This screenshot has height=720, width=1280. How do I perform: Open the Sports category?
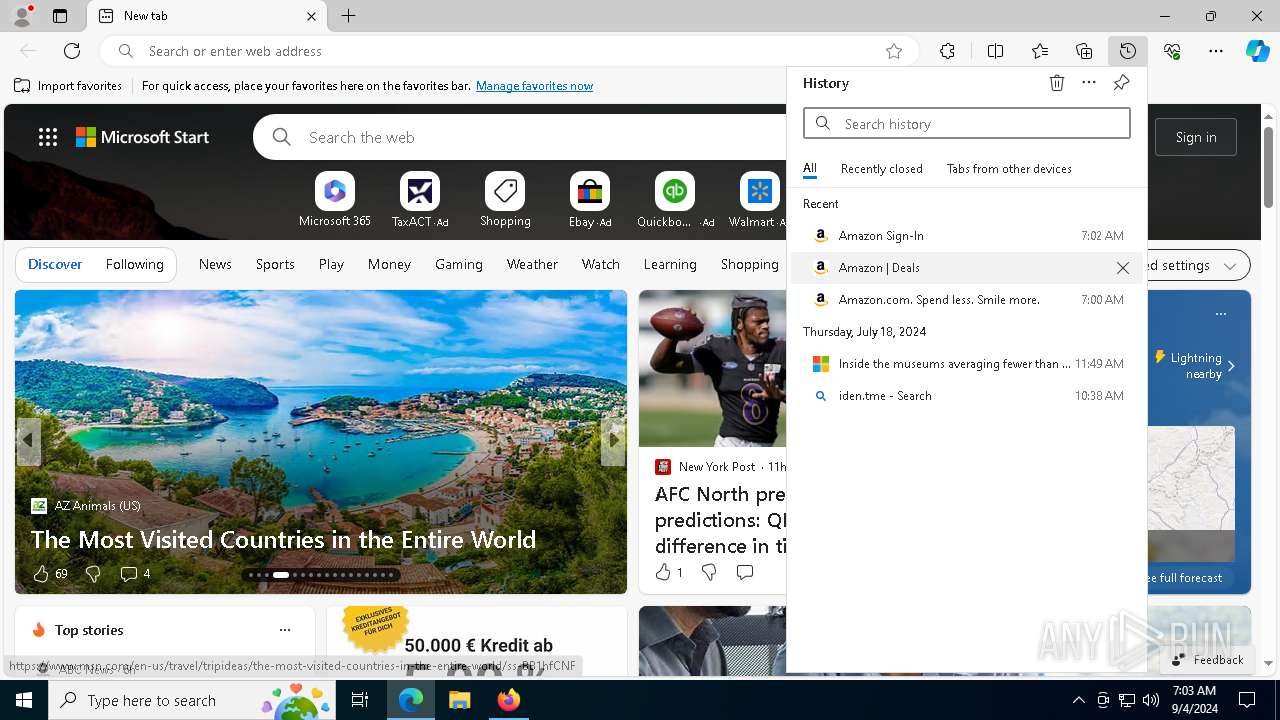[x=275, y=265]
